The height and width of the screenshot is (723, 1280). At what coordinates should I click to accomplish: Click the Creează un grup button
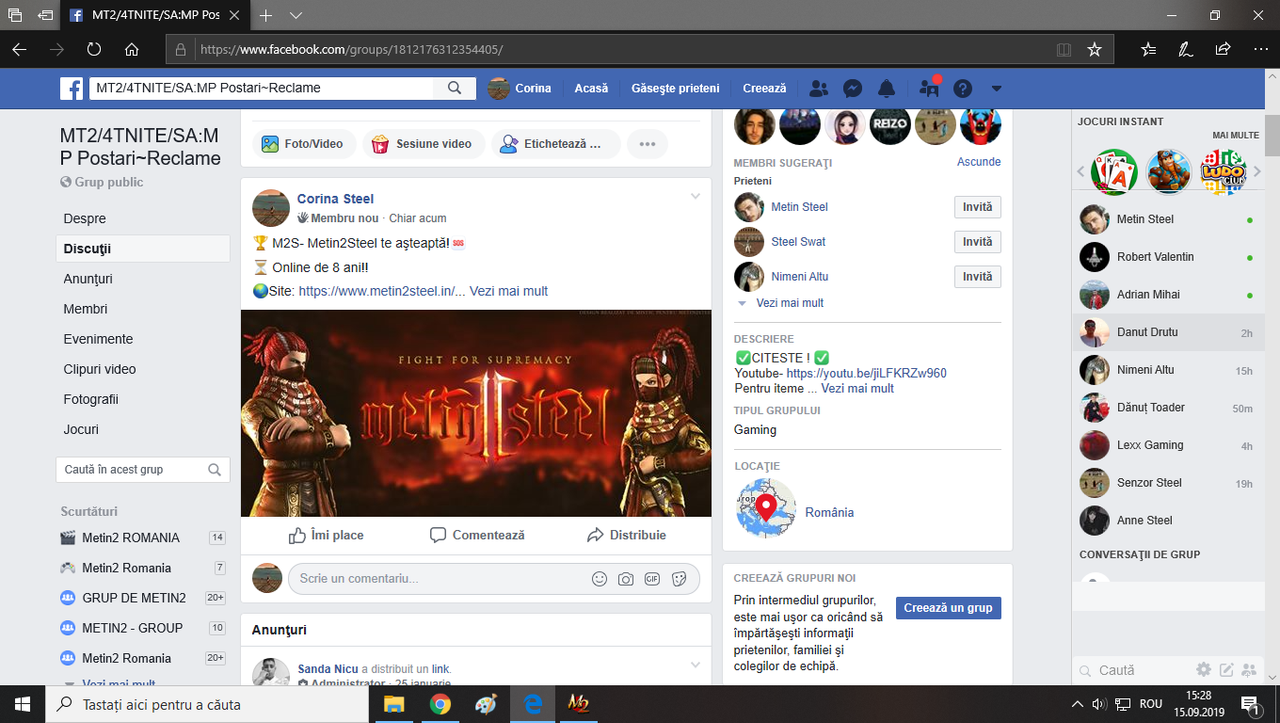coord(948,608)
